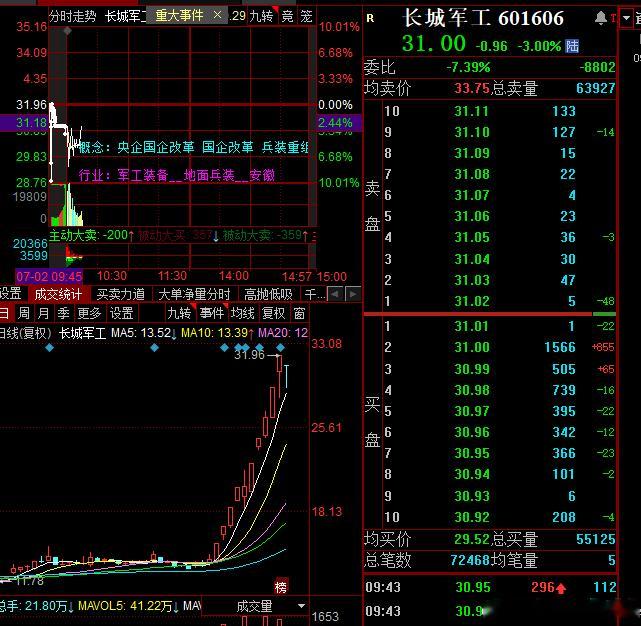Click the stock name 长城军工 601606
The height and width of the screenshot is (626, 641).
coord(484,18)
